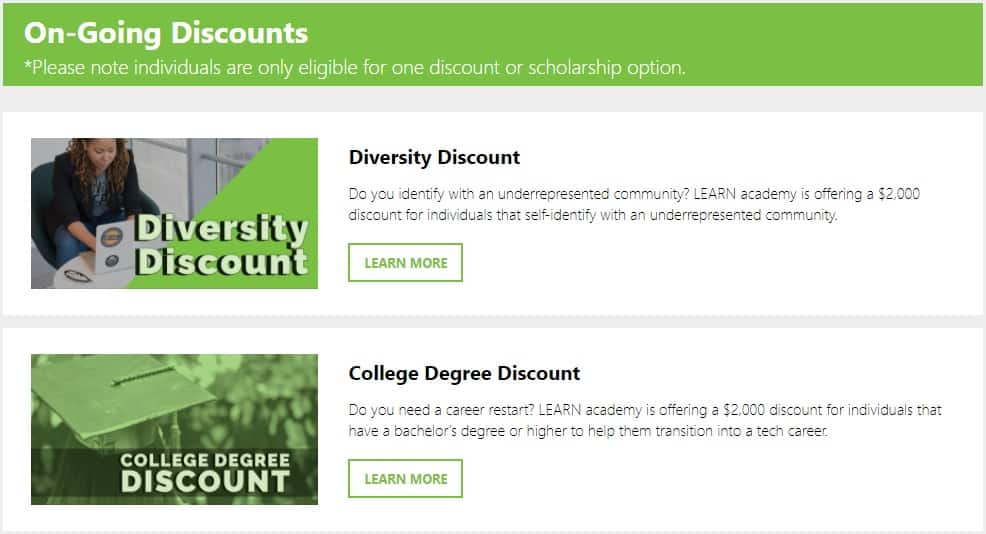Click the 'COLLEGE DEGREE DISCOUNT' overlay text on the image
Image resolution: width=986 pixels, height=534 pixels.
[x=205, y=472]
